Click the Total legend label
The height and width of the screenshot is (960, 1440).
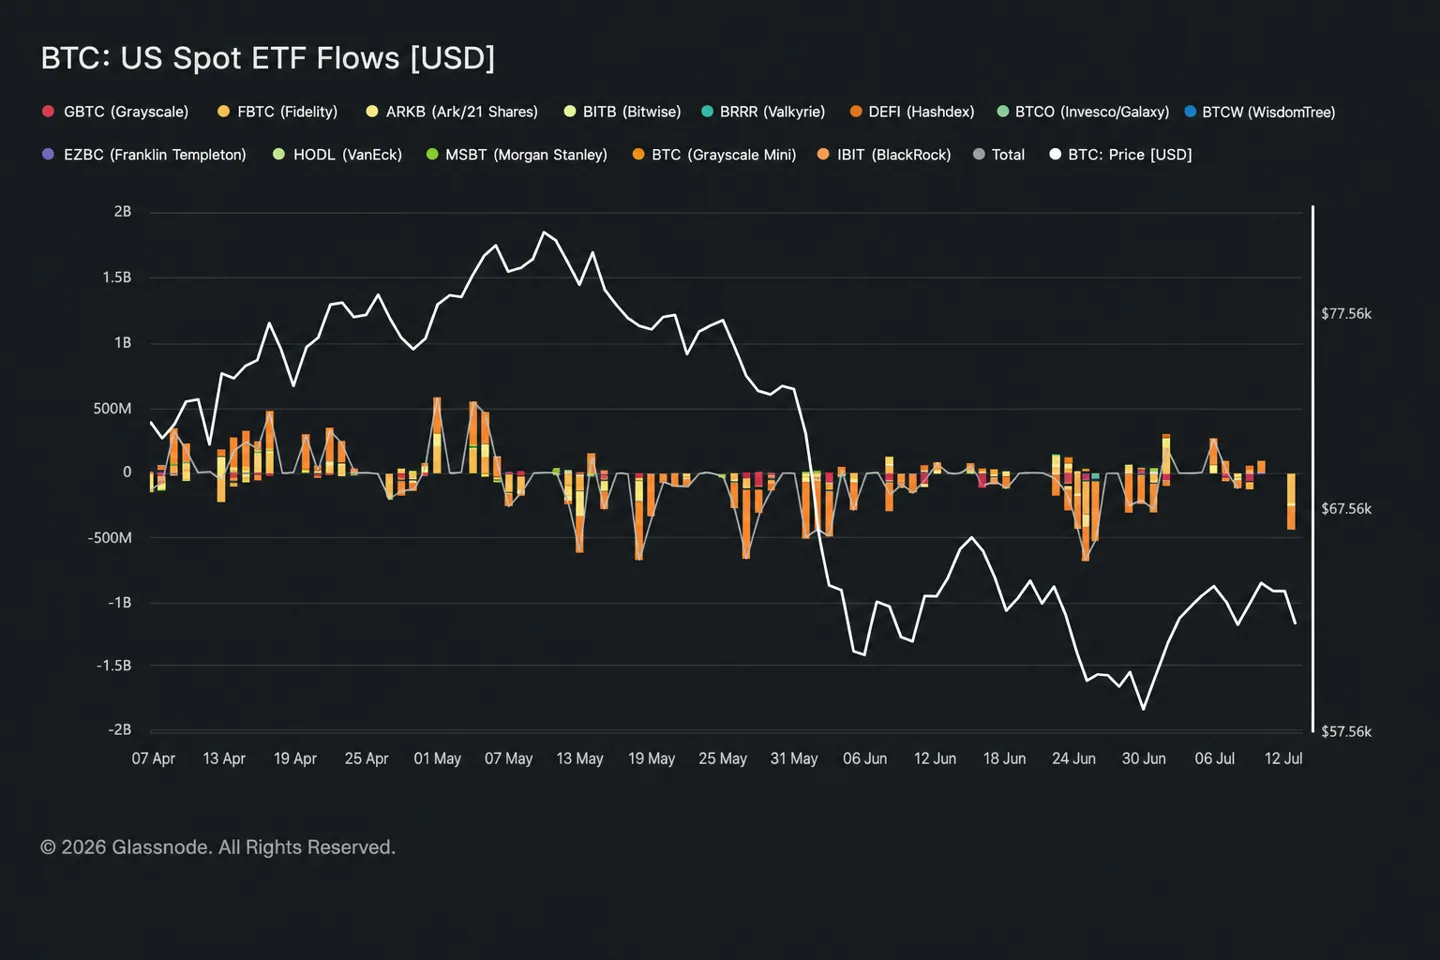[x=1008, y=155]
